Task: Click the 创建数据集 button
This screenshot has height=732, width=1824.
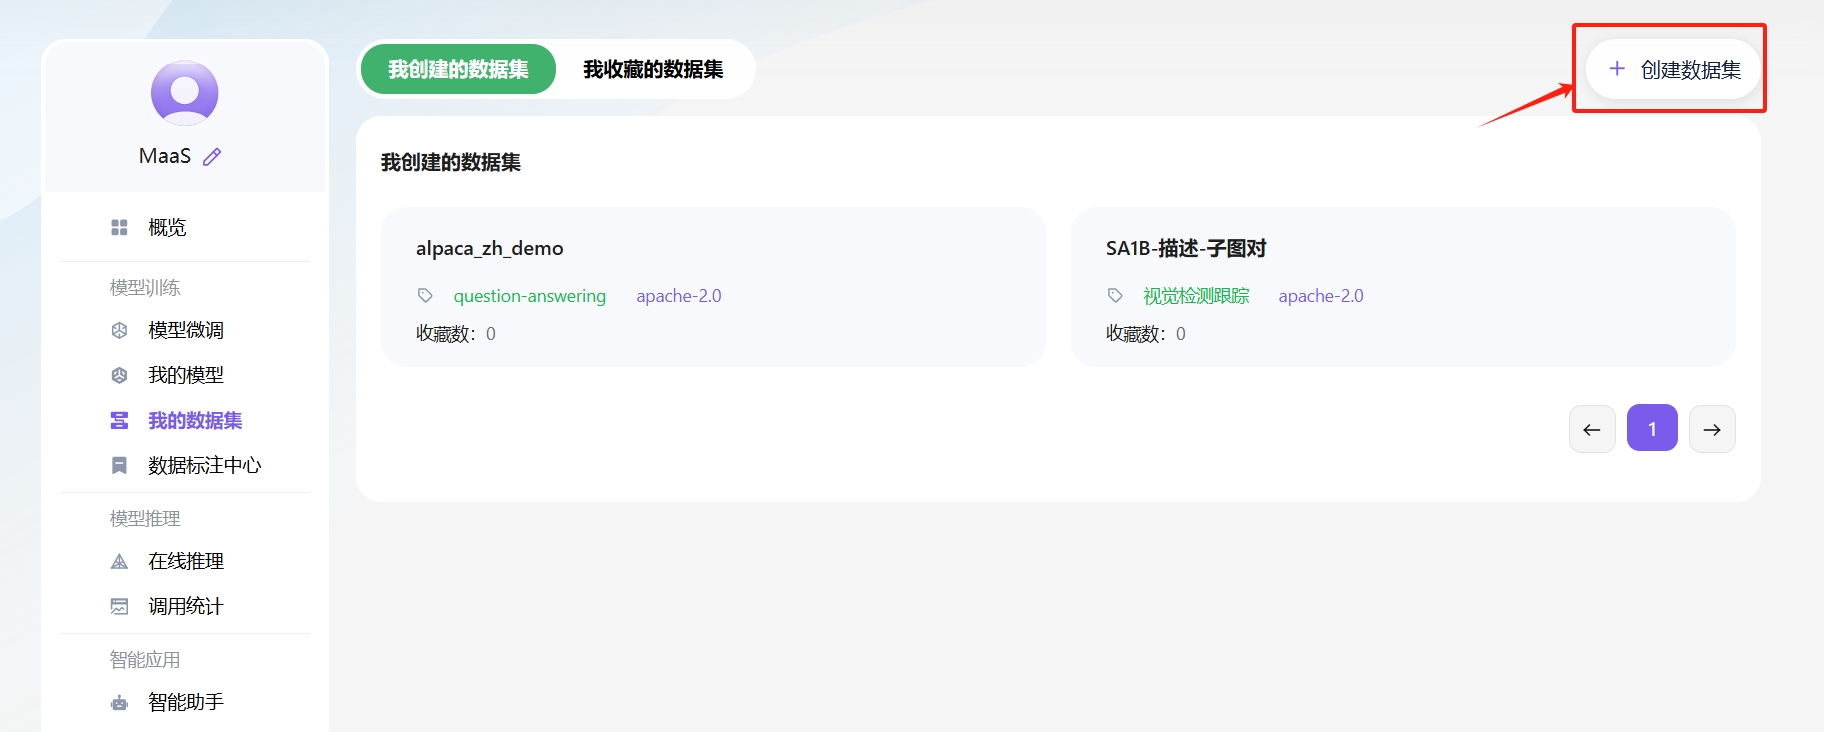Action: [1673, 69]
